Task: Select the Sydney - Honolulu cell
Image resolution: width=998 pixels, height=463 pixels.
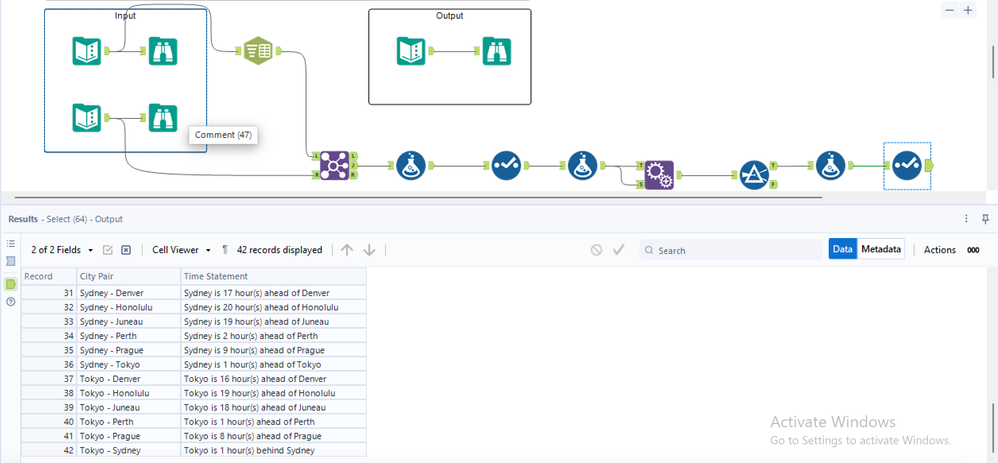Action: tap(129, 307)
